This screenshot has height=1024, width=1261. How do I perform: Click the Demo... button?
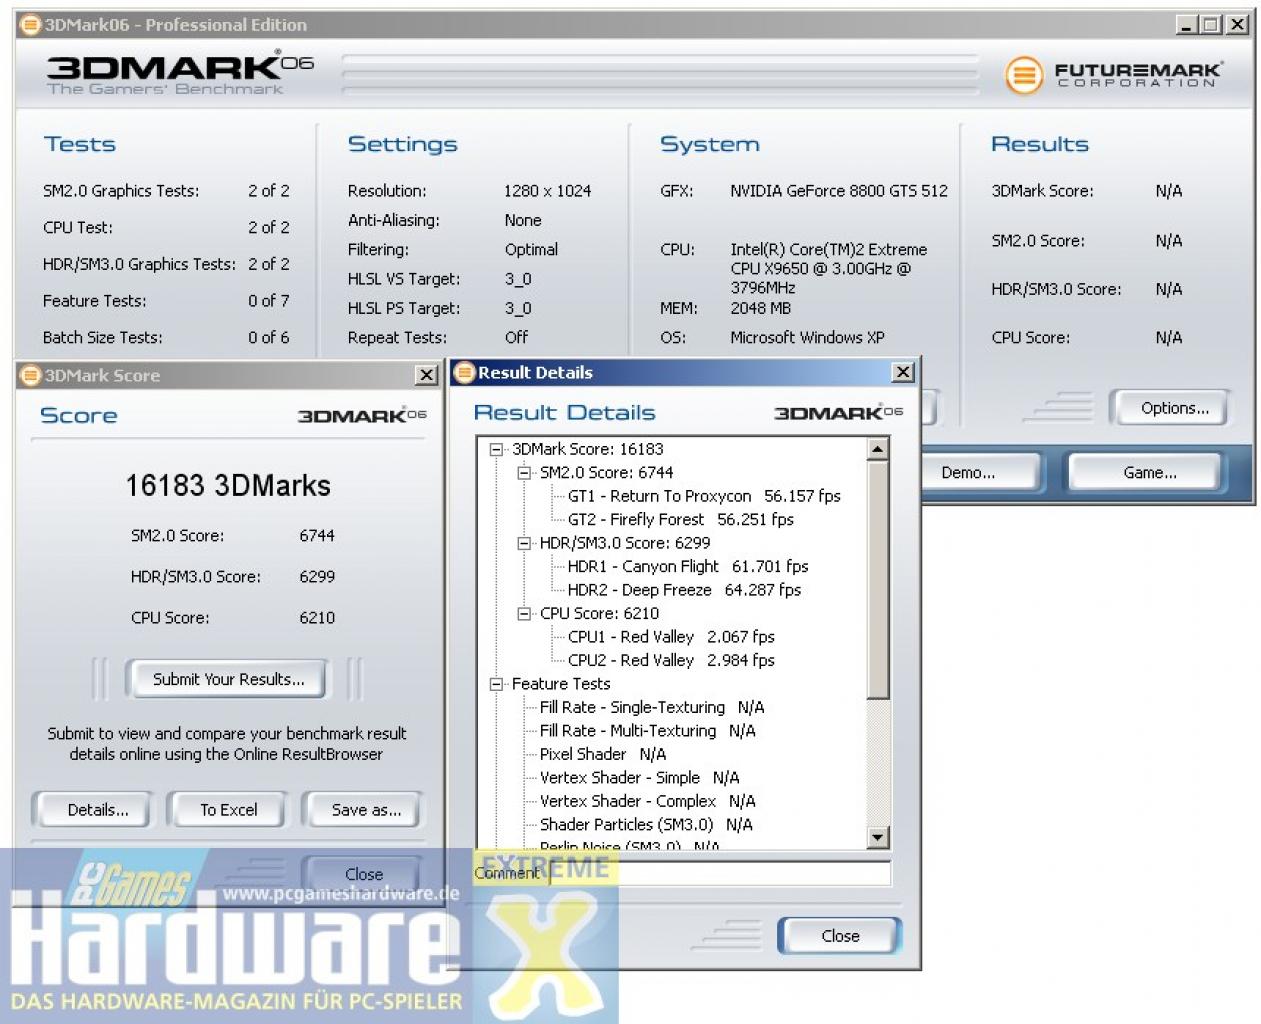968,473
